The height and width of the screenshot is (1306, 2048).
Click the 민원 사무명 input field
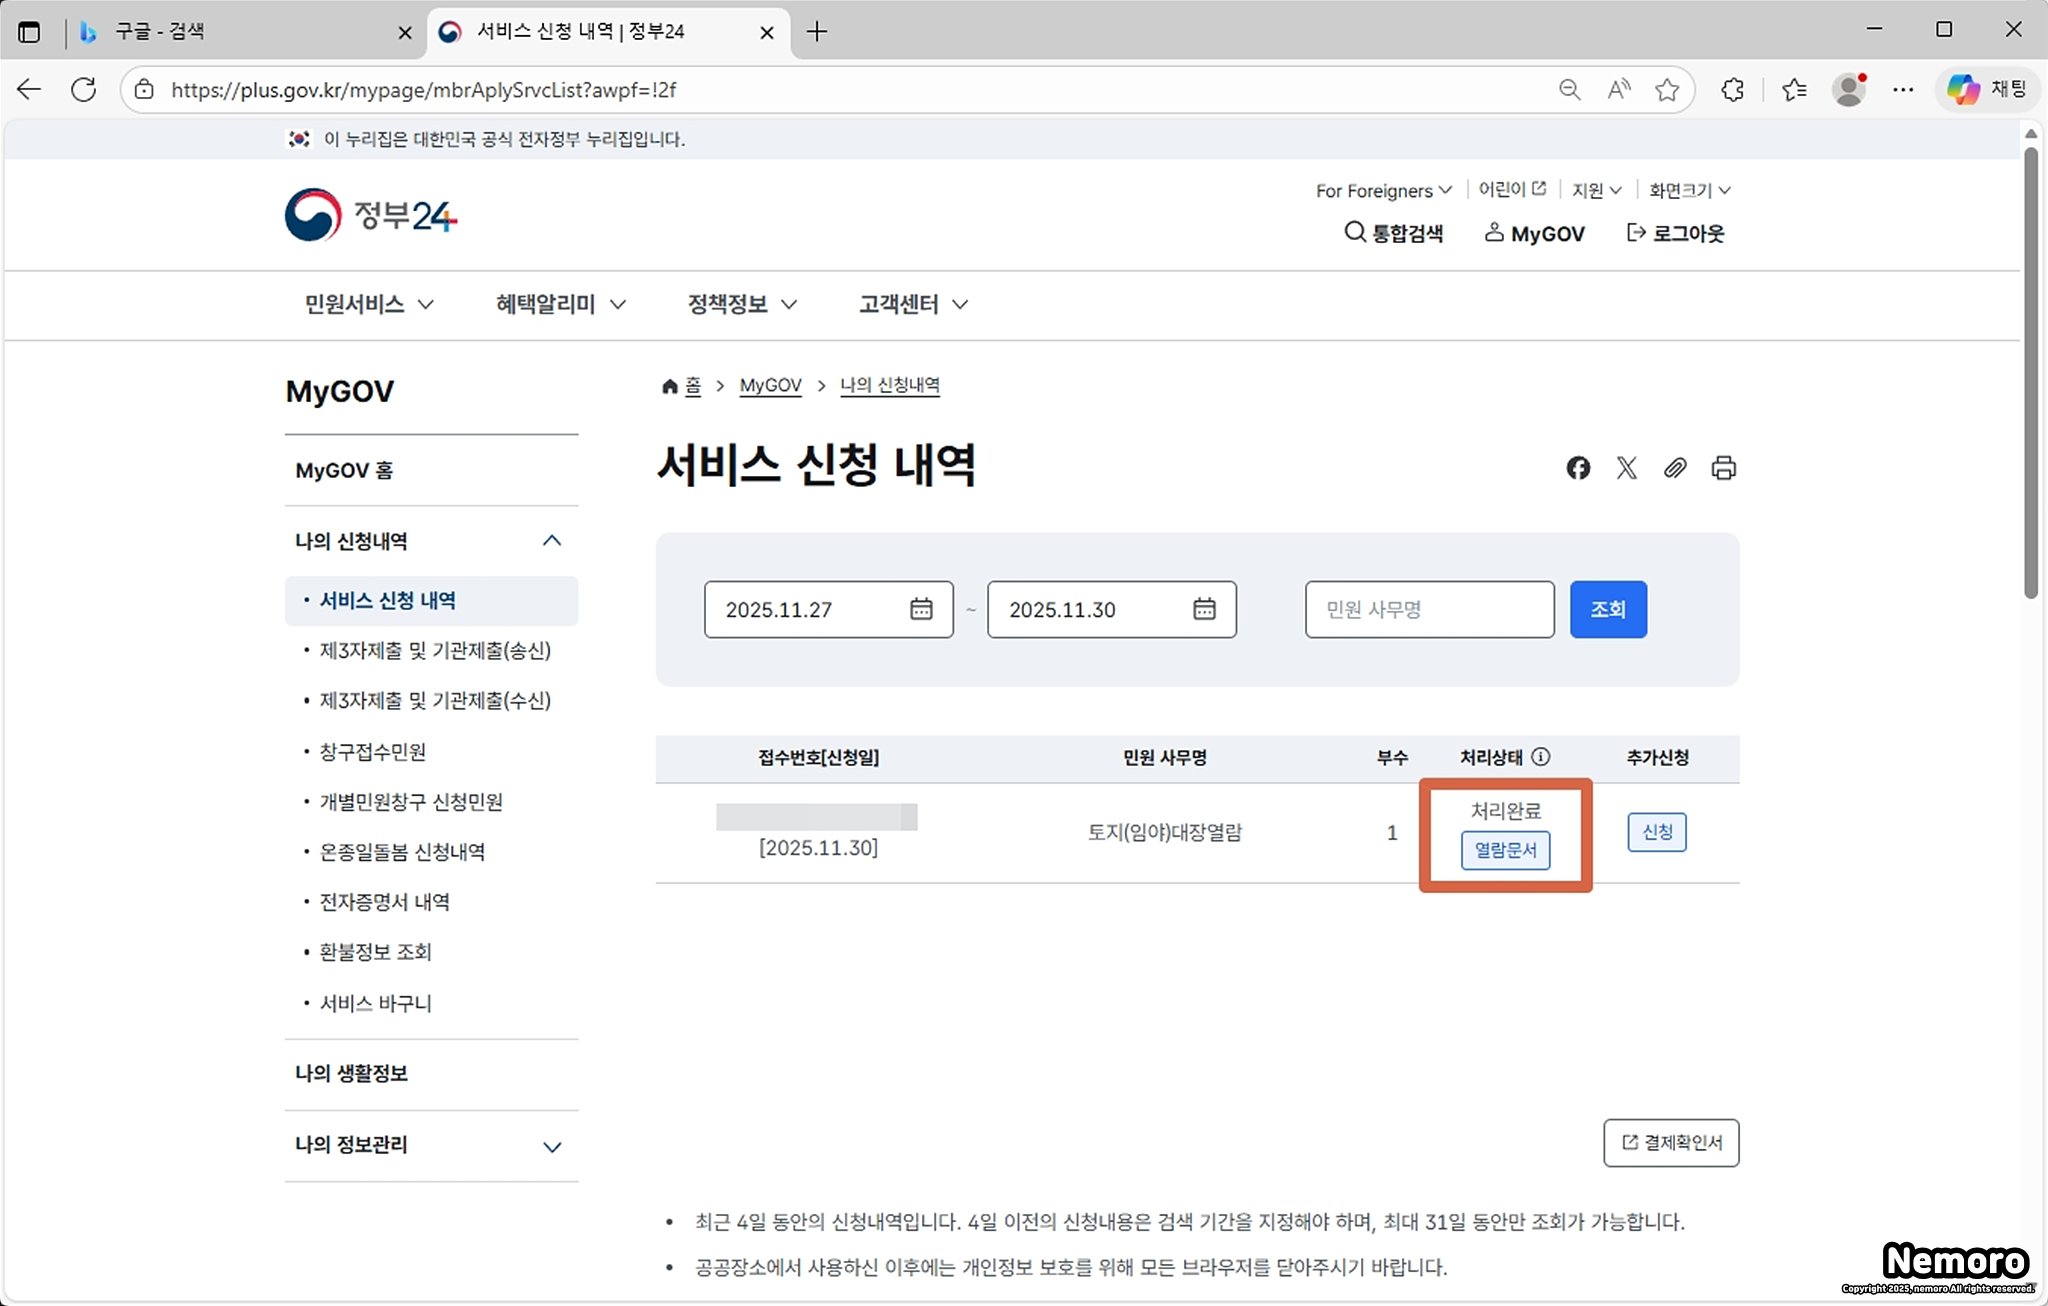point(1429,609)
